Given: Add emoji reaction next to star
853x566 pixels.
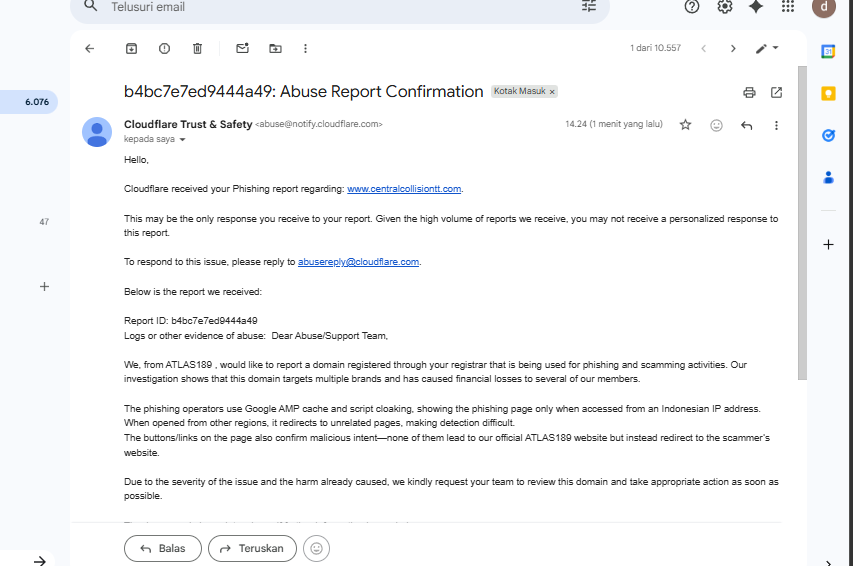Looking at the screenshot, I should pos(716,125).
